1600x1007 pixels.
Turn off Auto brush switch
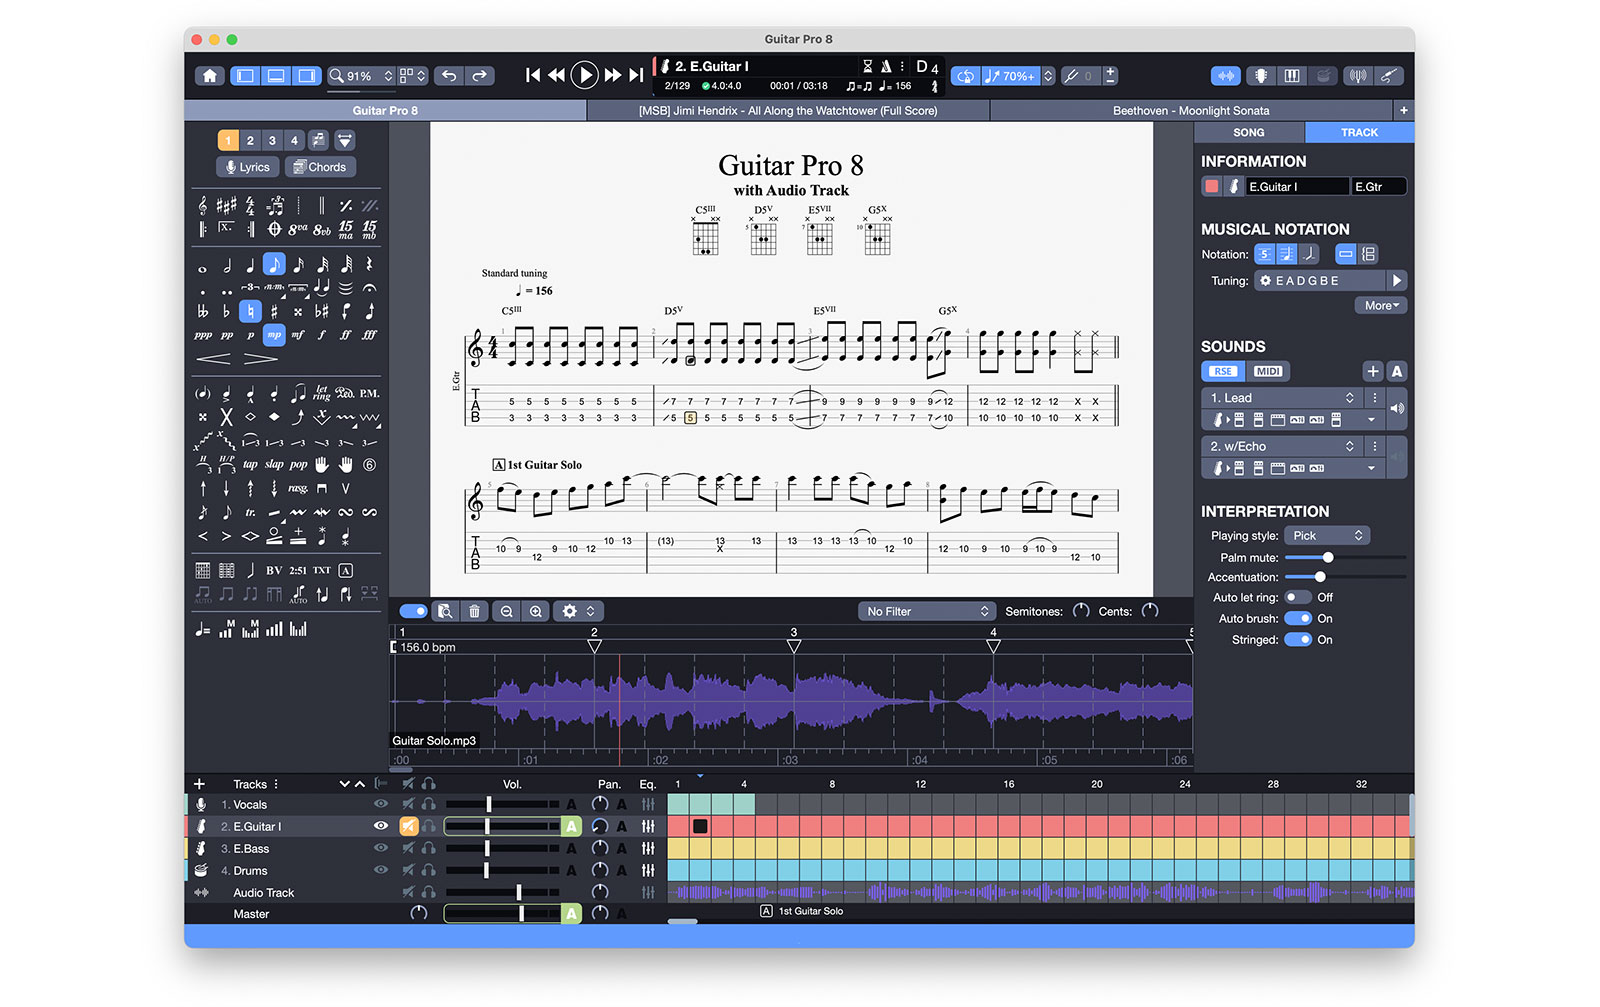1298,618
